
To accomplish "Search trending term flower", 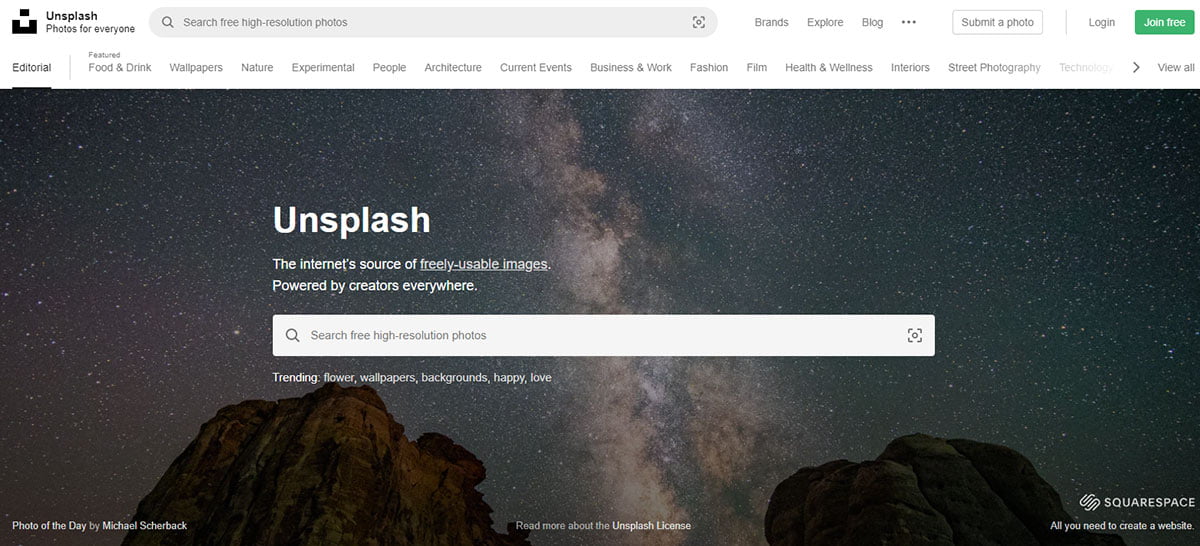I will (x=339, y=378).
